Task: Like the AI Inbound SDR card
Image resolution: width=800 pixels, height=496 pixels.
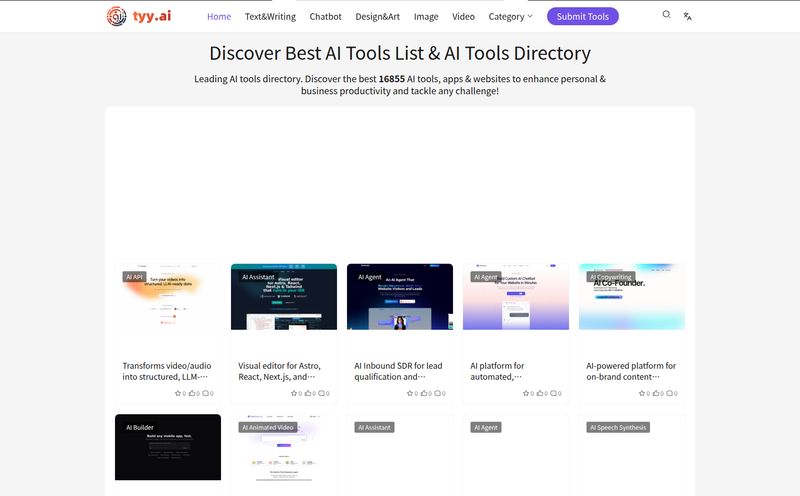Action: point(423,393)
